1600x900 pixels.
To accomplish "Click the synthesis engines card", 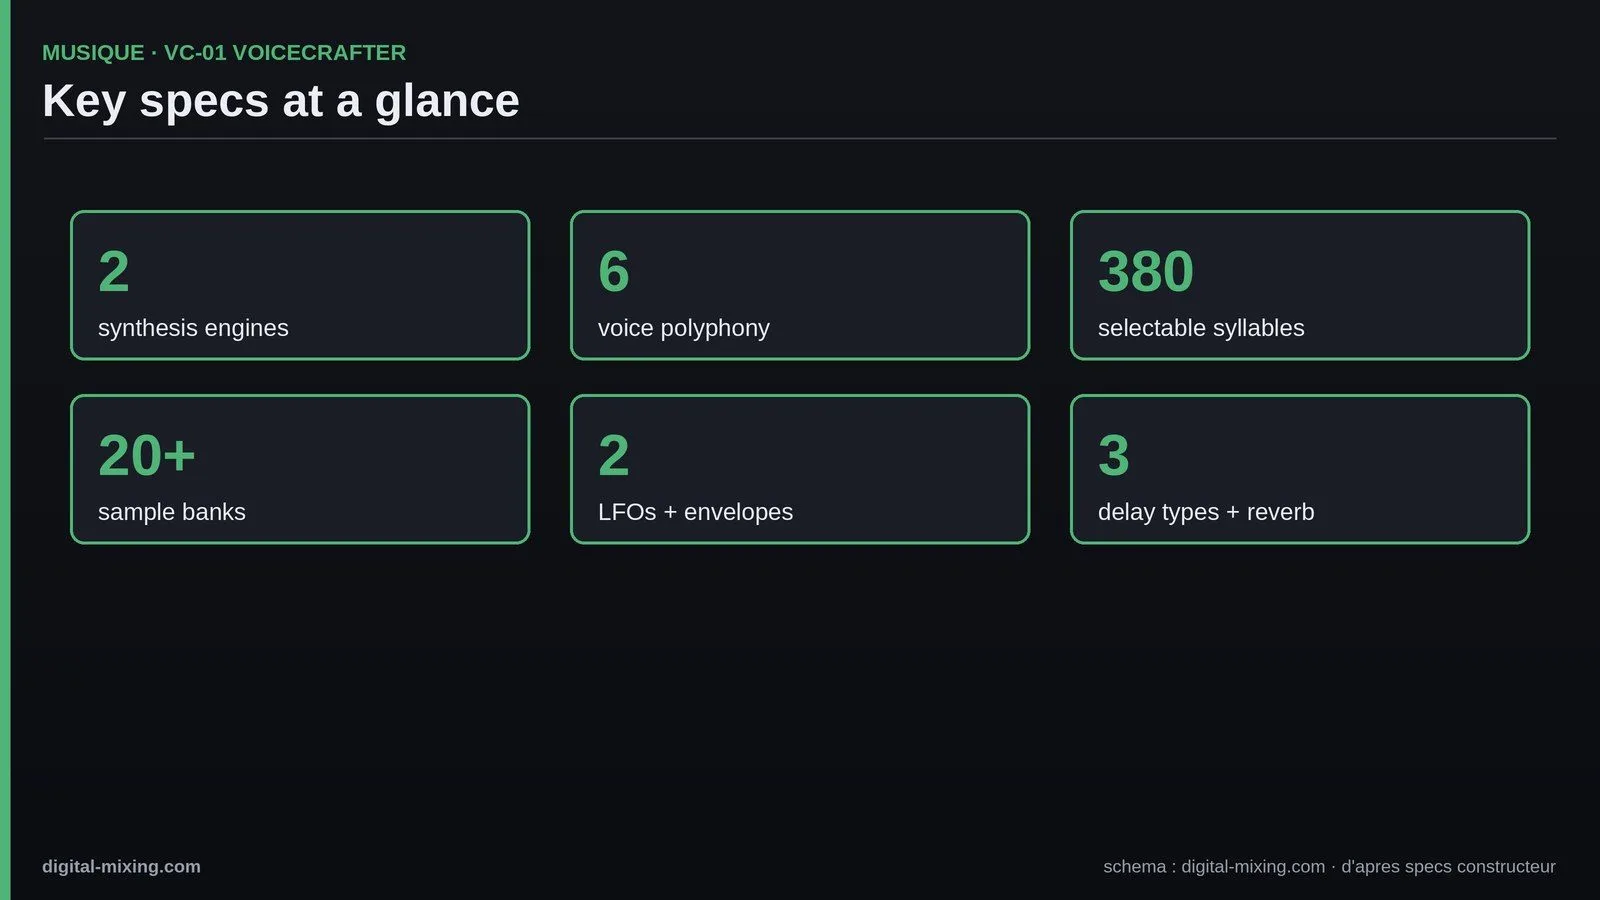I will pos(300,285).
